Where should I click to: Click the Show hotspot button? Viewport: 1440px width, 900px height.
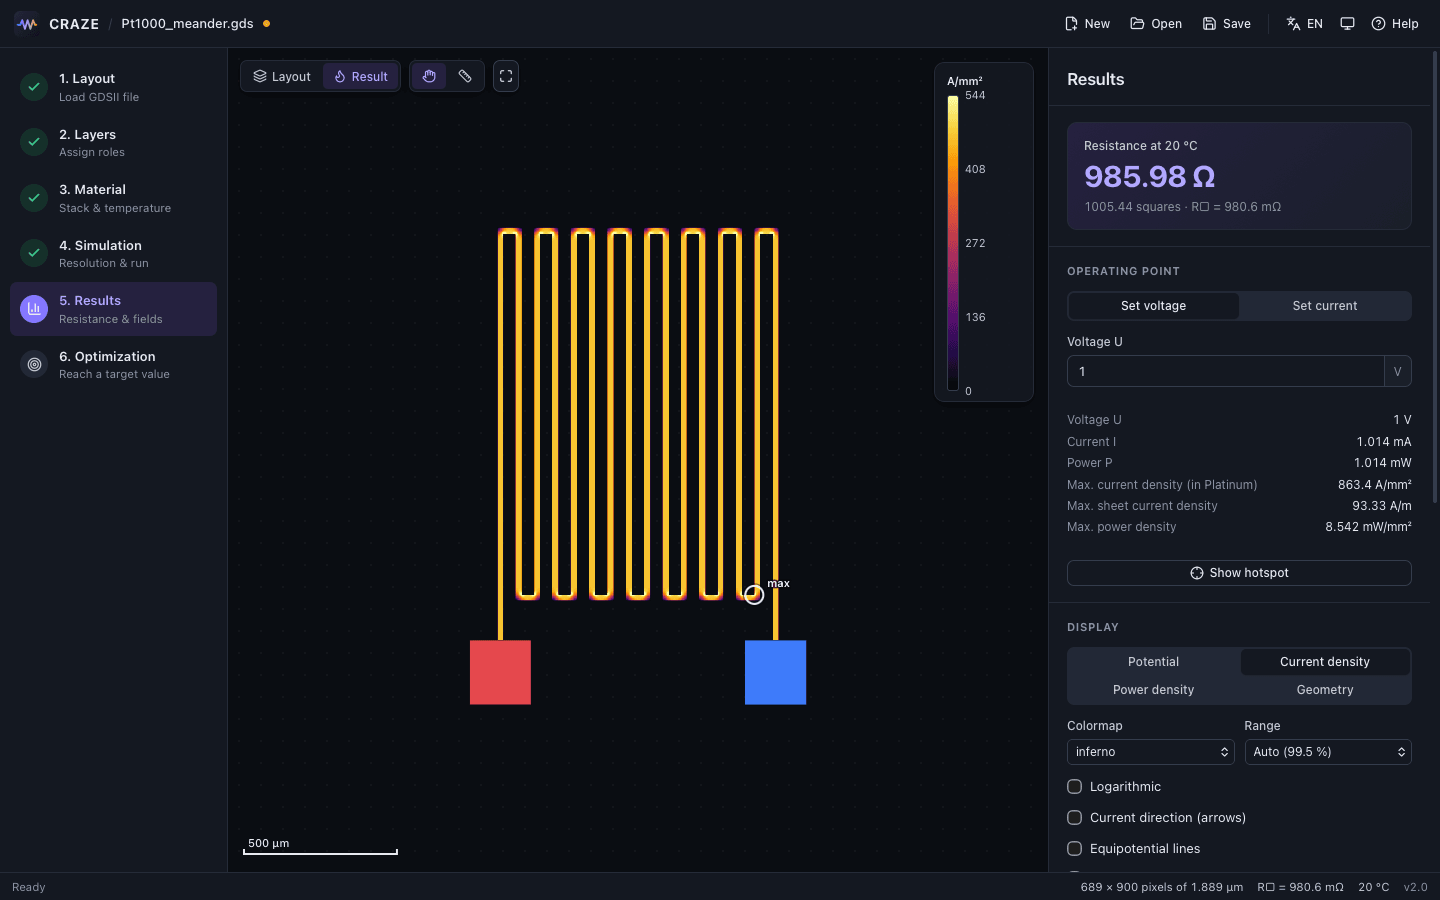coord(1239,573)
